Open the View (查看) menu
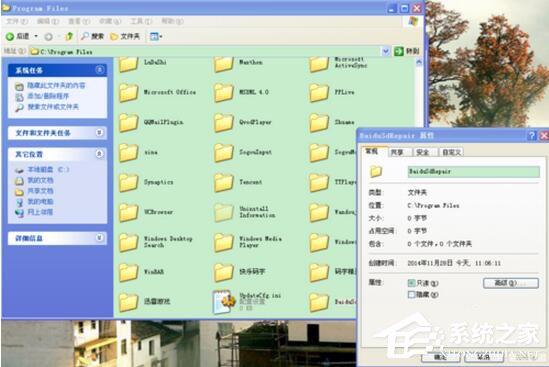Viewport: 549px width, 367px height. (x=79, y=21)
